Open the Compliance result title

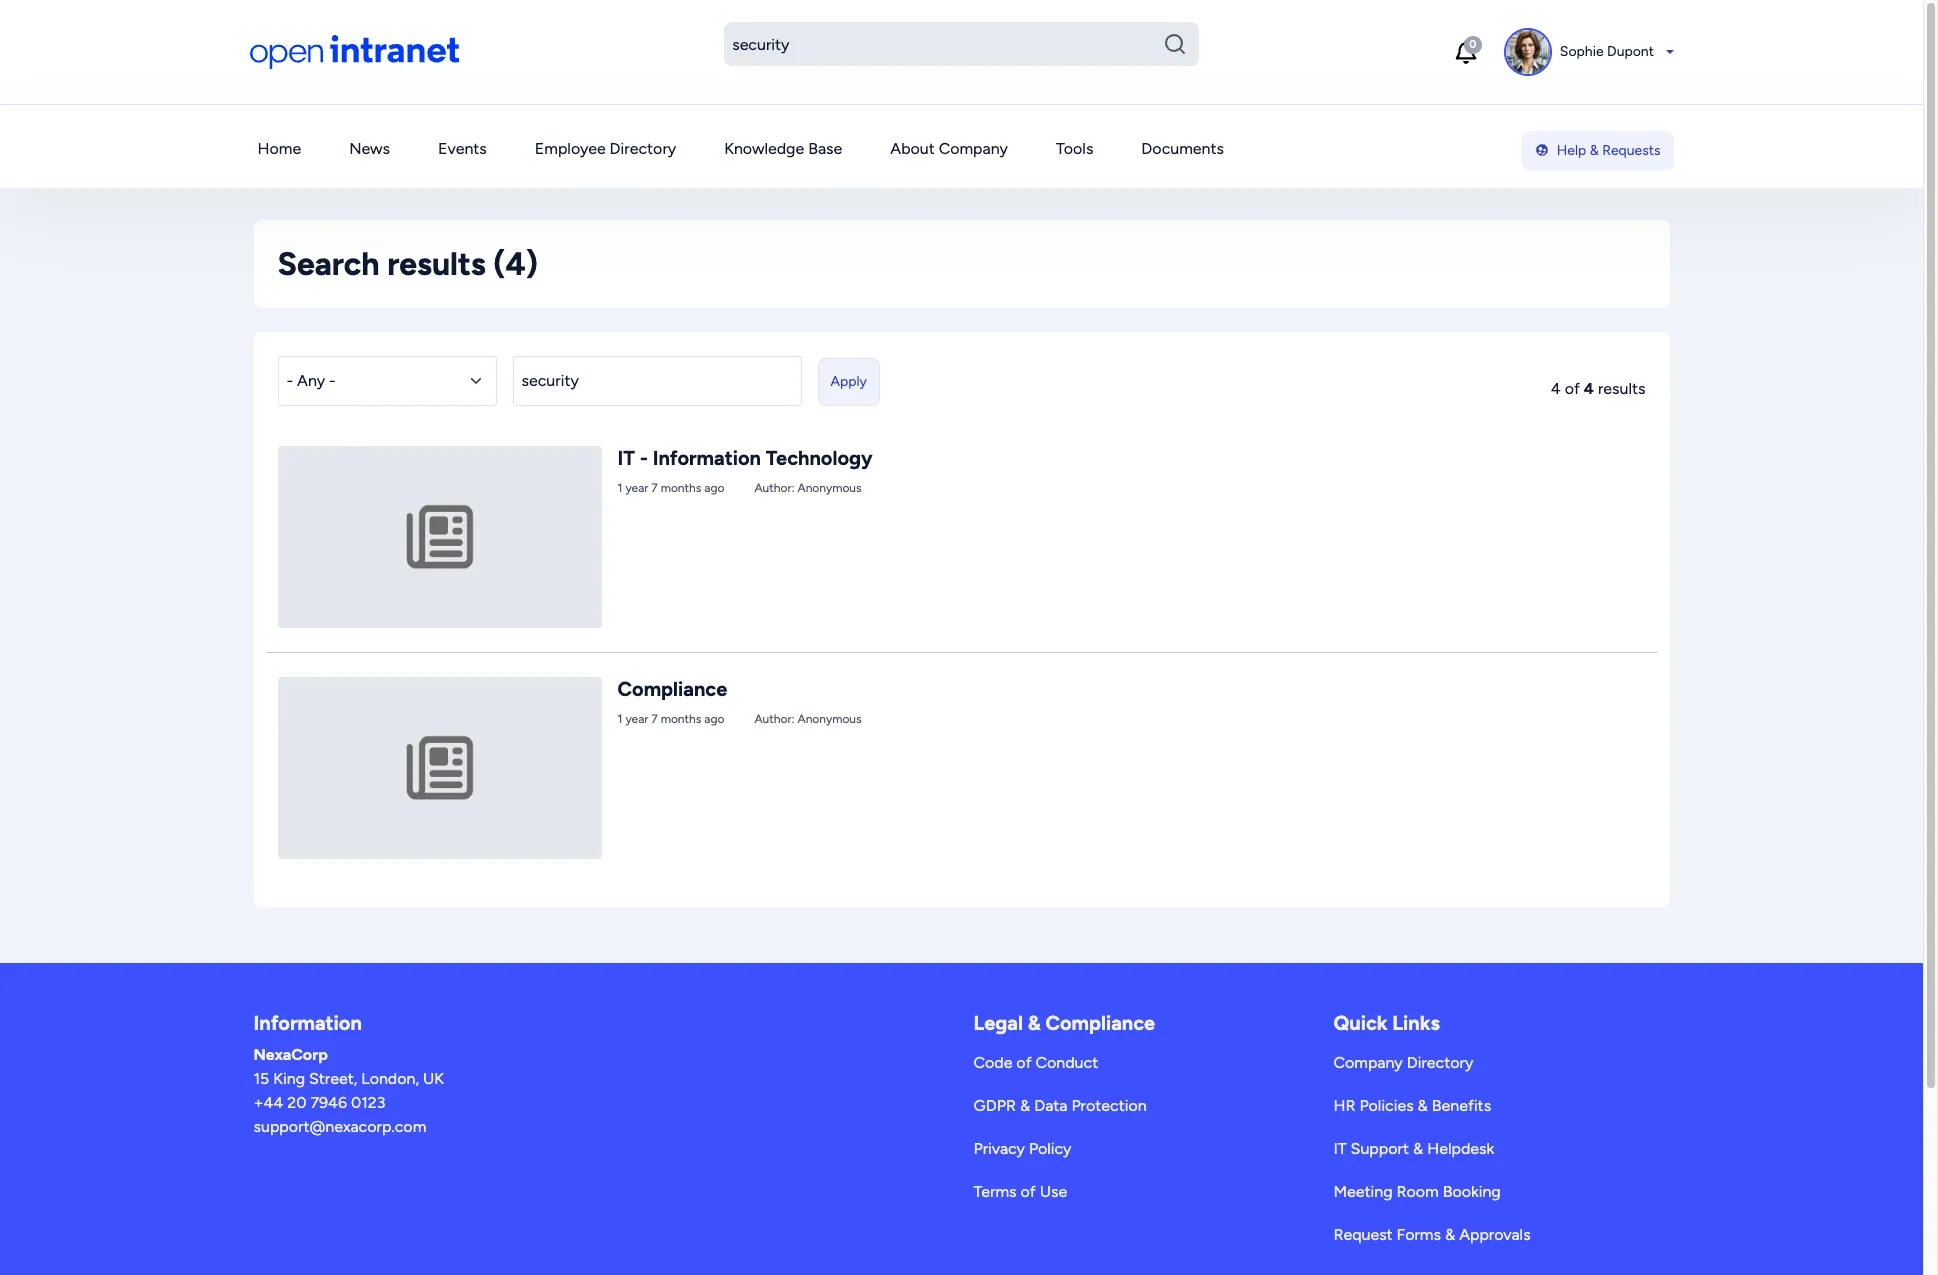click(672, 690)
